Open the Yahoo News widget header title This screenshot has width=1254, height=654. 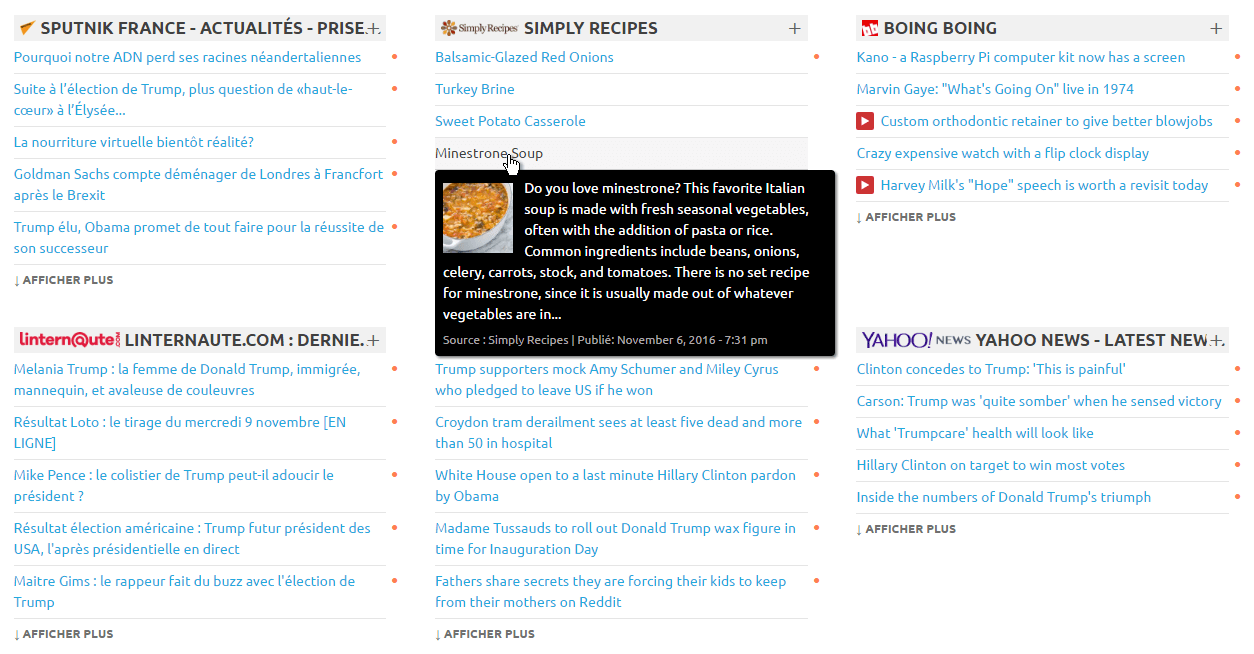click(x=1092, y=340)
